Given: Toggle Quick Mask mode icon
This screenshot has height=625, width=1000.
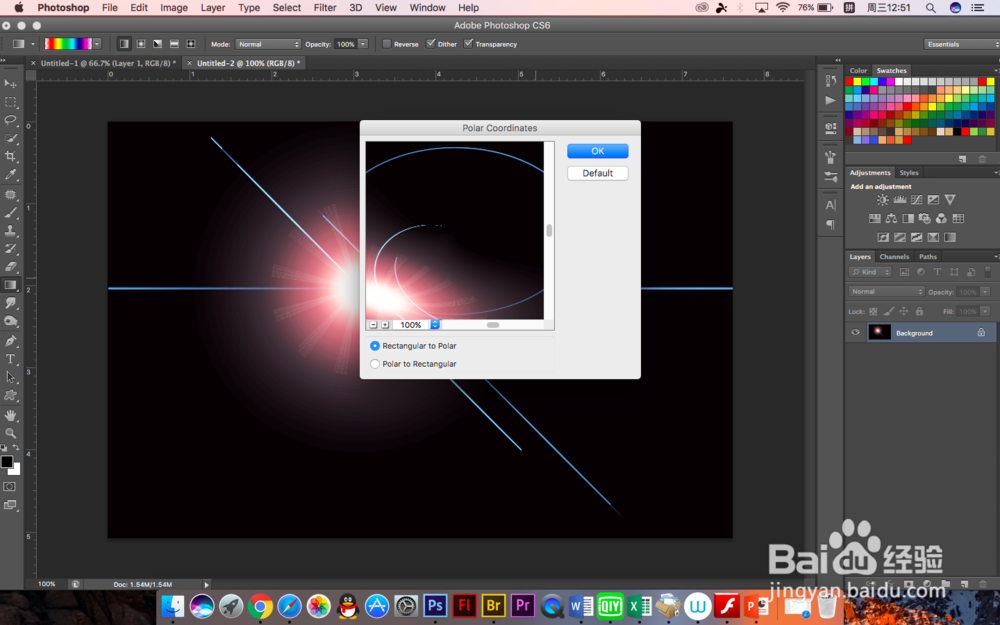Looking at the screenshot, I should click(10, 487).
